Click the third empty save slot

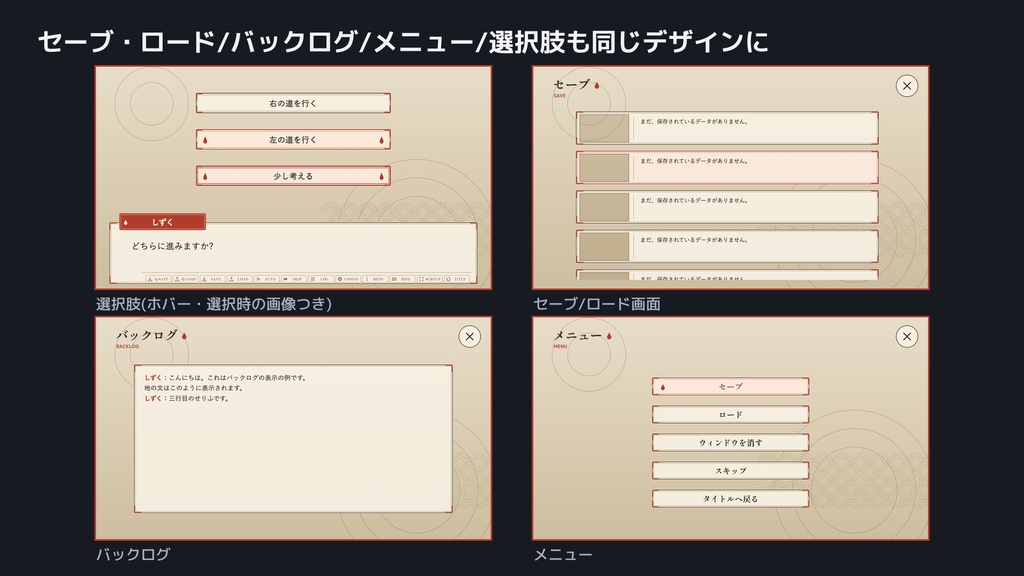click(x=727, y=207)
